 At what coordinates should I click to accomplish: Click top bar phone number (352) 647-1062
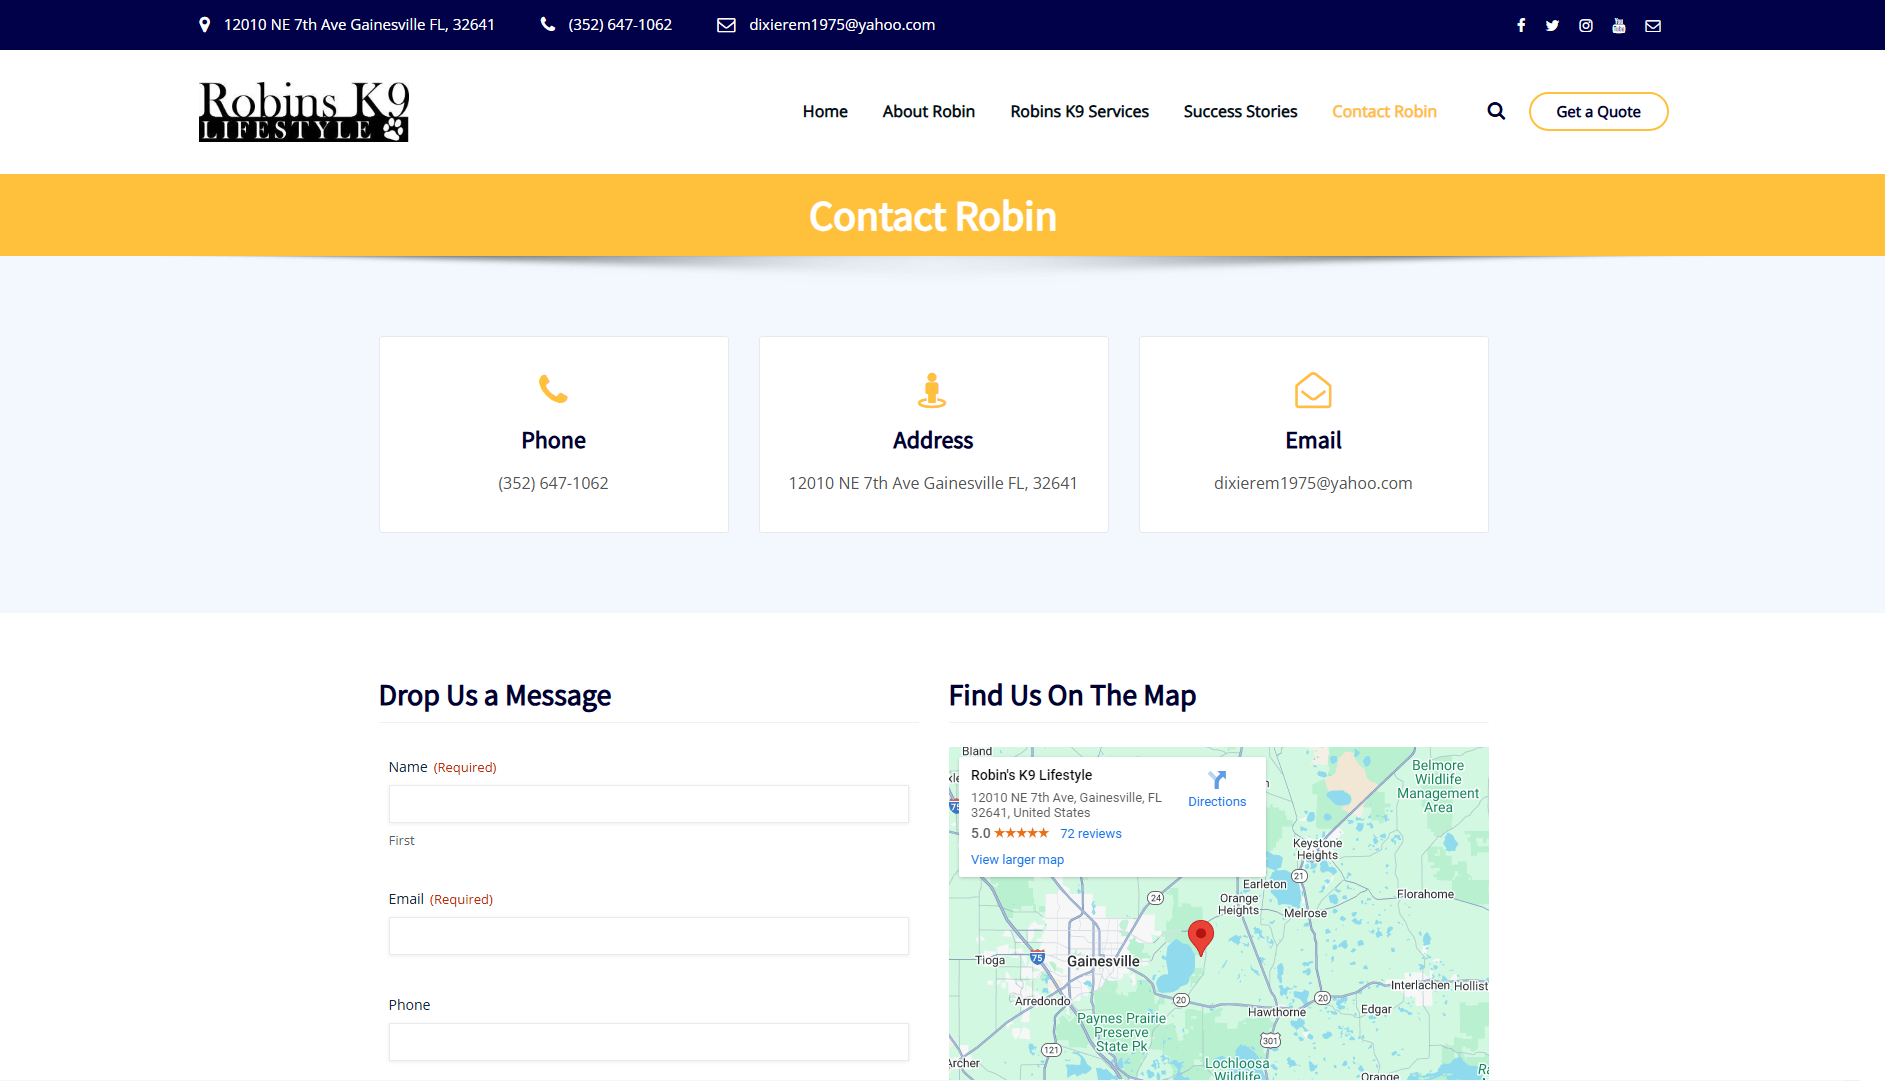pyautogui.click(x=620, y=25)
